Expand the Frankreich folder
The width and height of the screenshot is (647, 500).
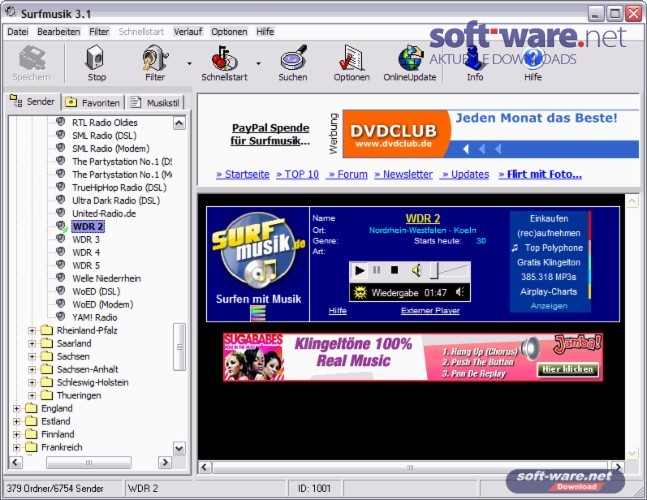pyautogui.click(x=16, y=448)
